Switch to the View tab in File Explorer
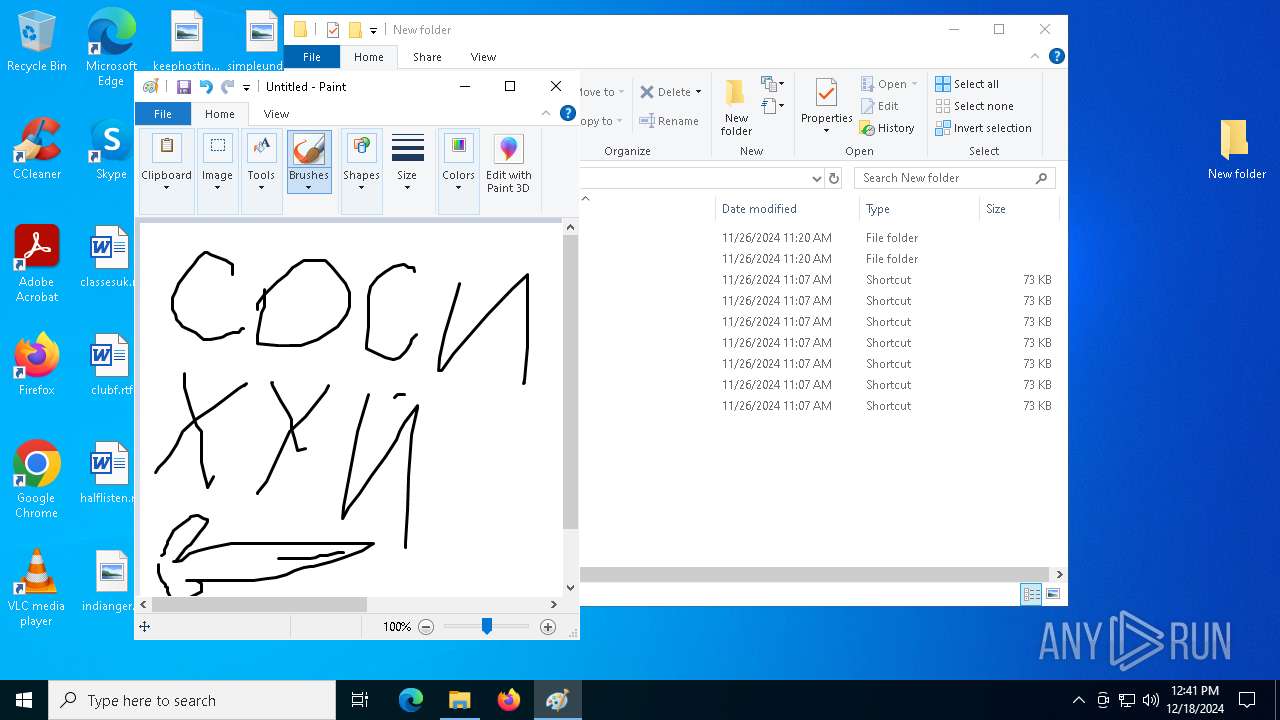The height and width of the screenshot is (720, 1280). coord(483,57)
